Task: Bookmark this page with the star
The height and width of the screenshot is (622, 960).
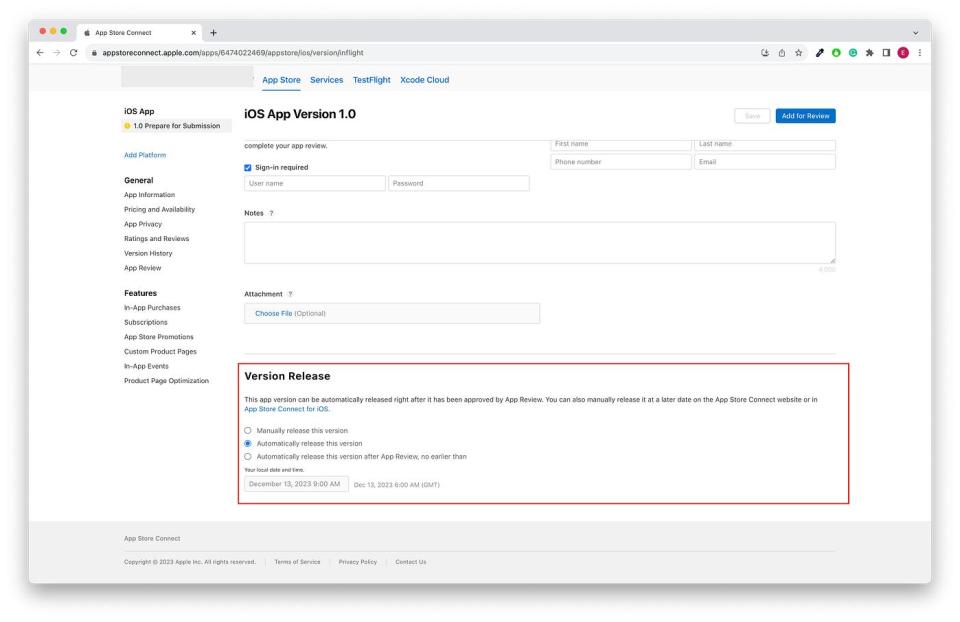Action: click(x=798, y=53)
